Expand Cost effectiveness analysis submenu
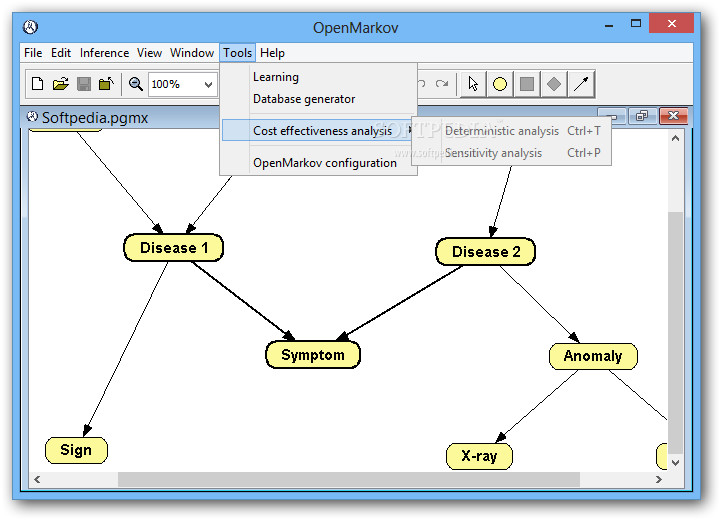 (x=319, y=131)
